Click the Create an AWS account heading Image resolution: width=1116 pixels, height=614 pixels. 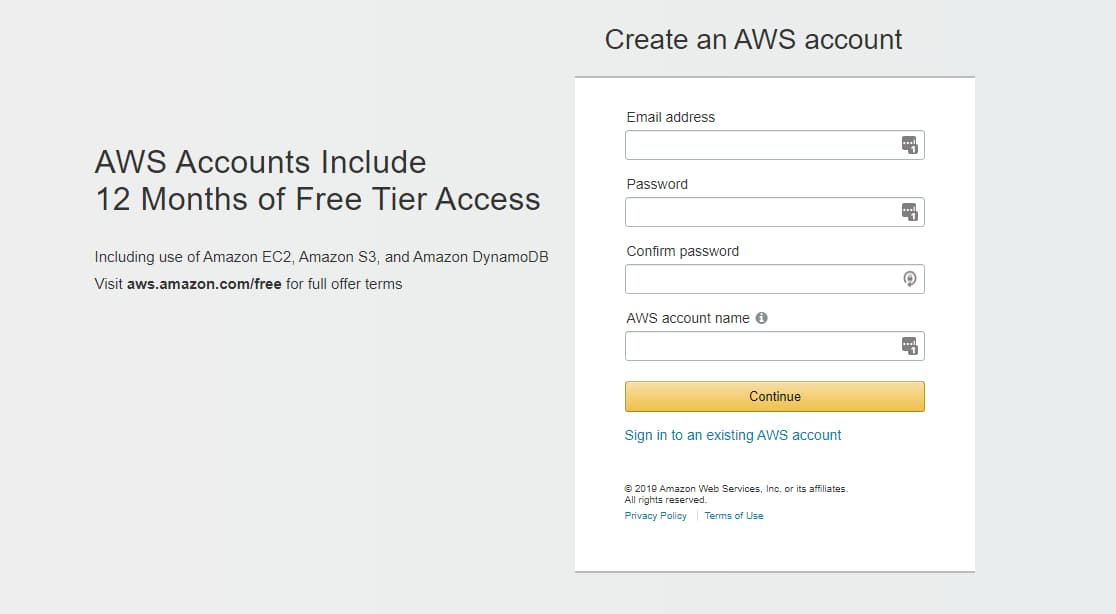(x=752, y=39)
